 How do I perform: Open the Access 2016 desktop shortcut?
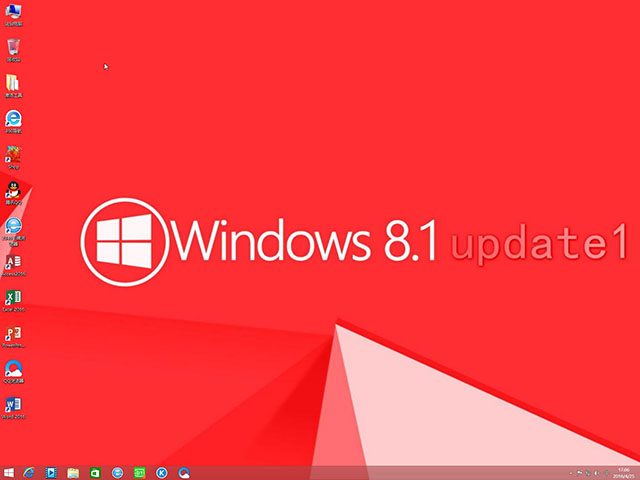(14, 262)
